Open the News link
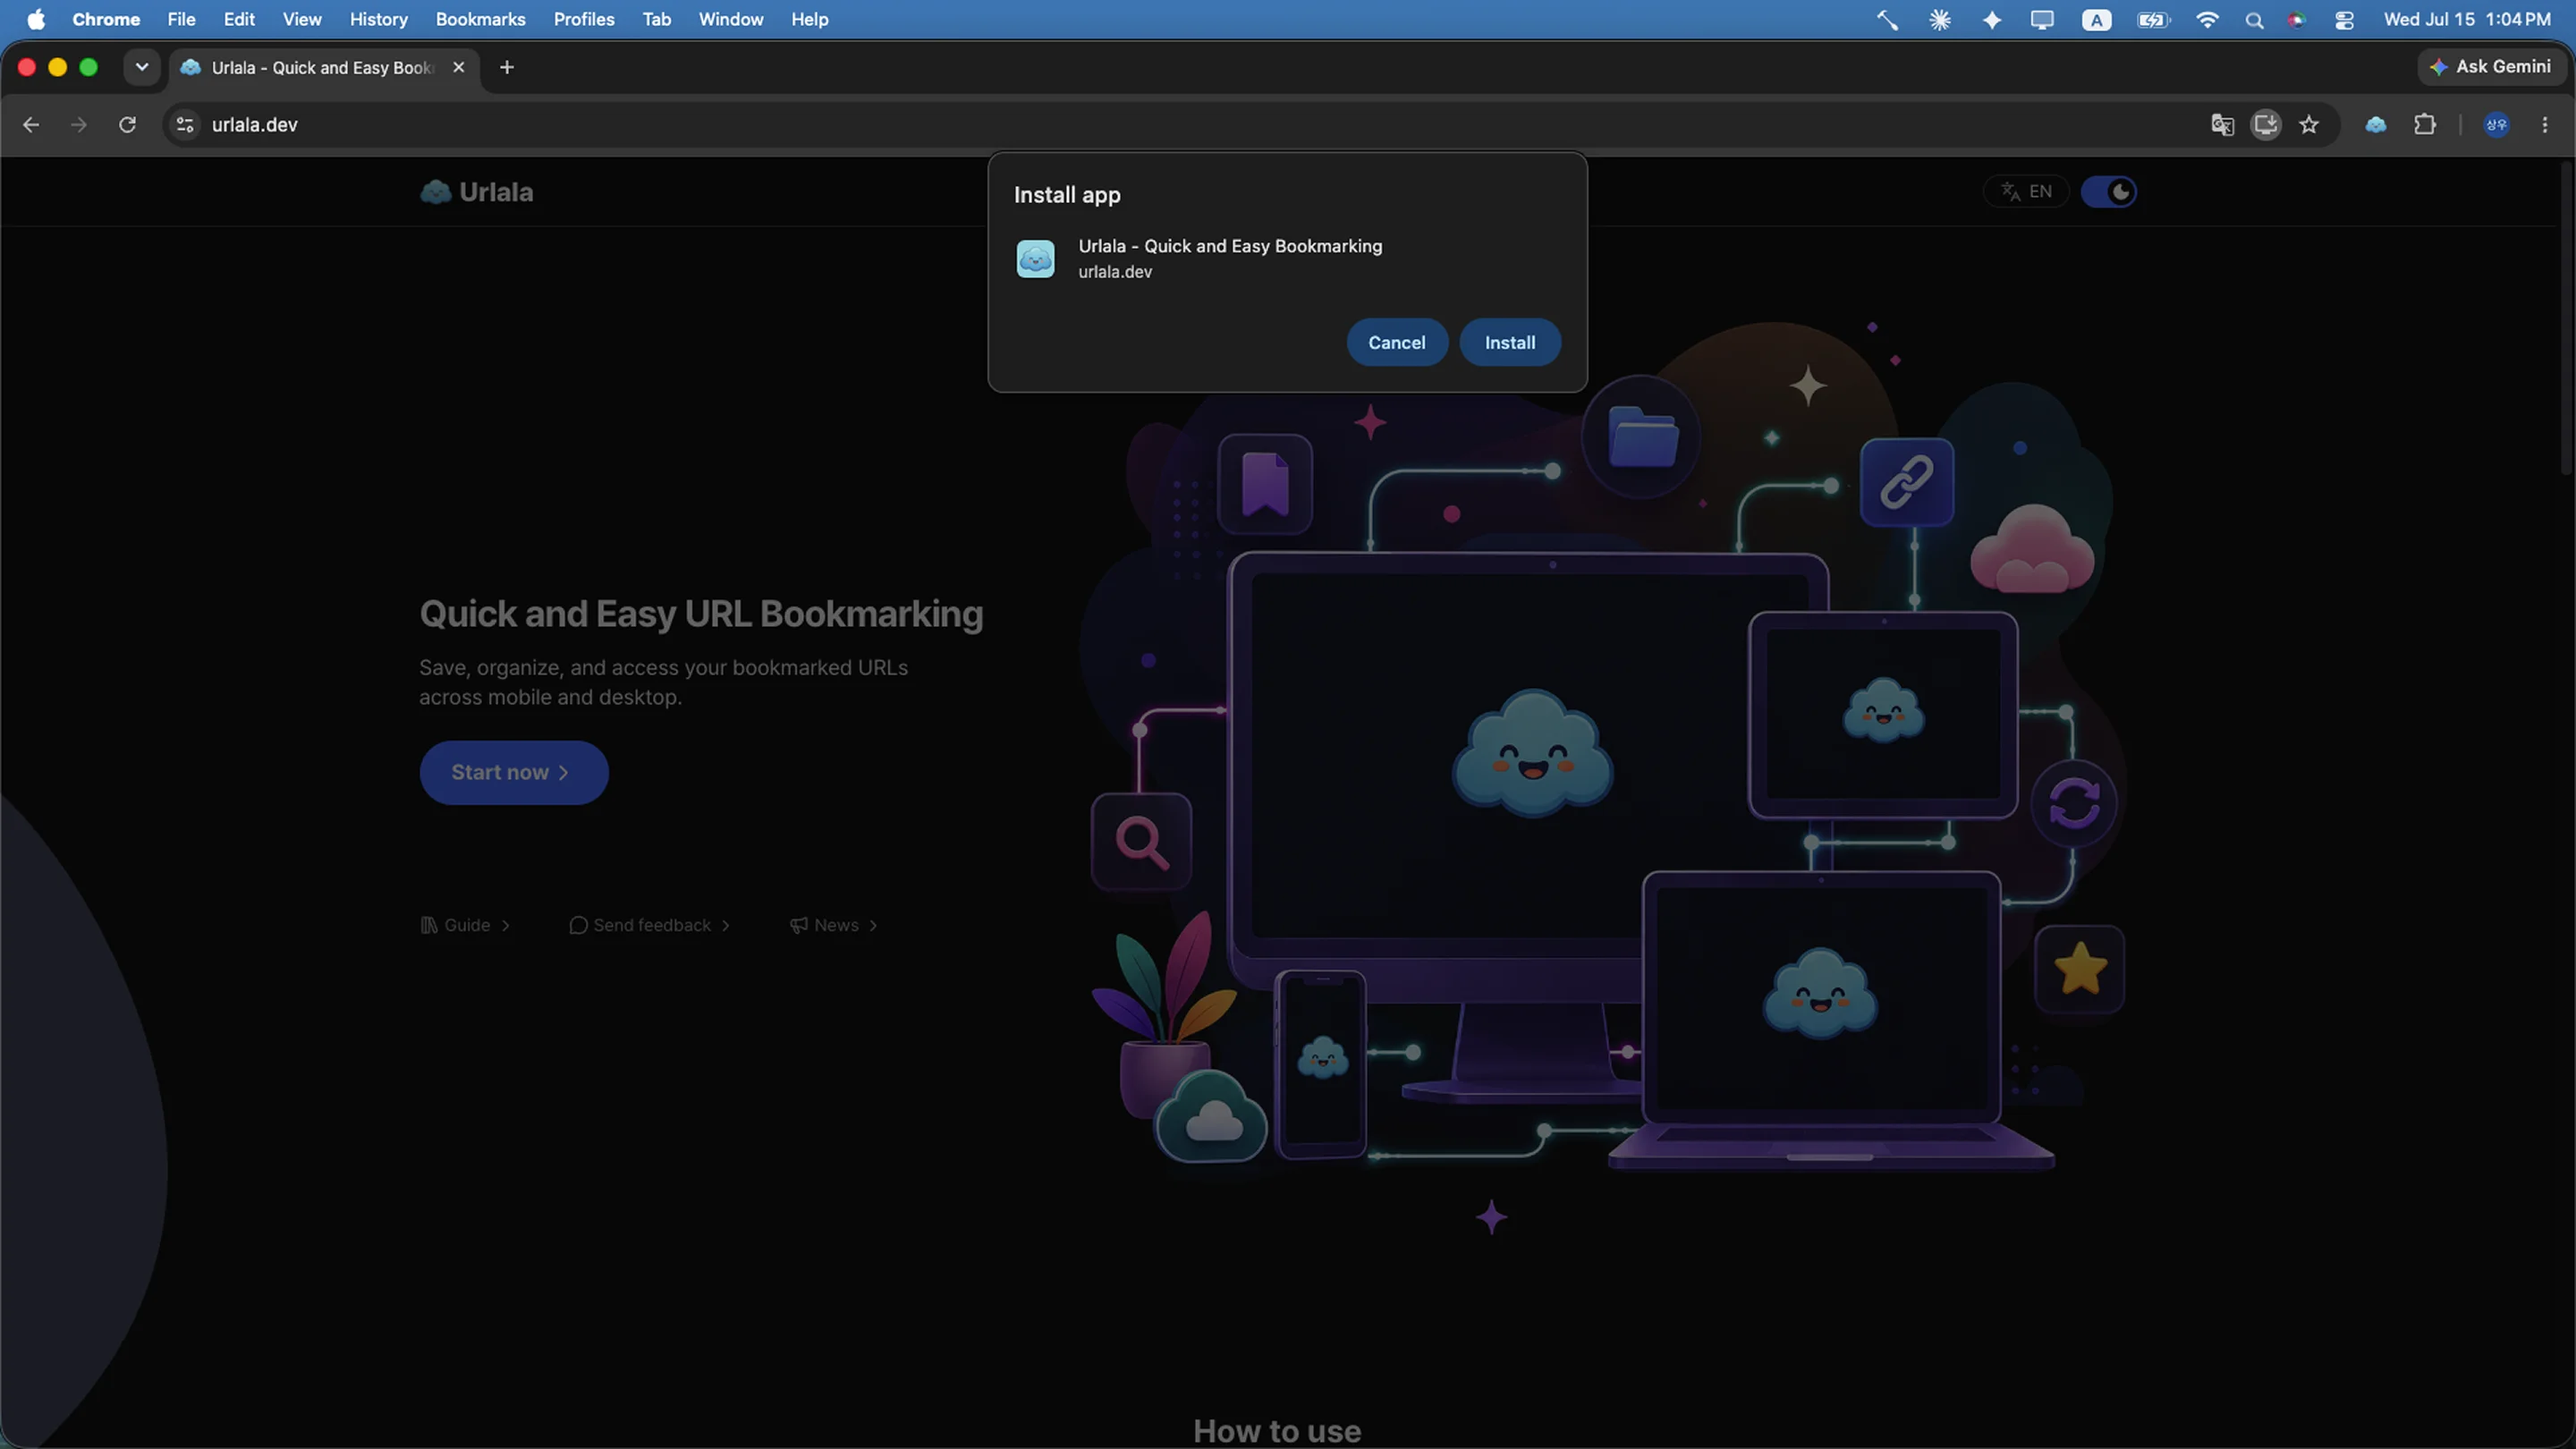The width and height of the screenshot is (2576, 1449). point(834,925)
